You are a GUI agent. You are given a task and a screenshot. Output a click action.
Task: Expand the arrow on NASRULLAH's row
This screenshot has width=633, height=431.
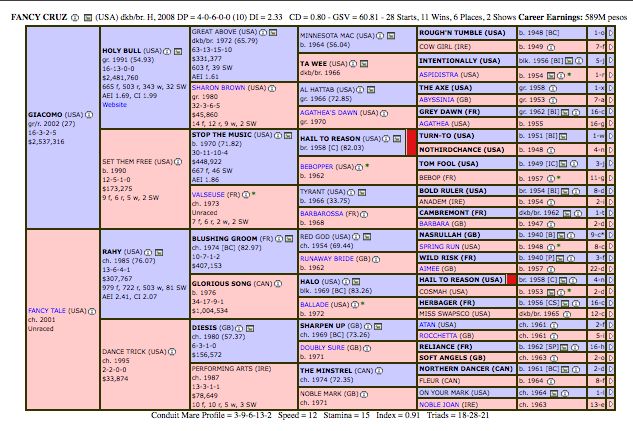[610, 235]
